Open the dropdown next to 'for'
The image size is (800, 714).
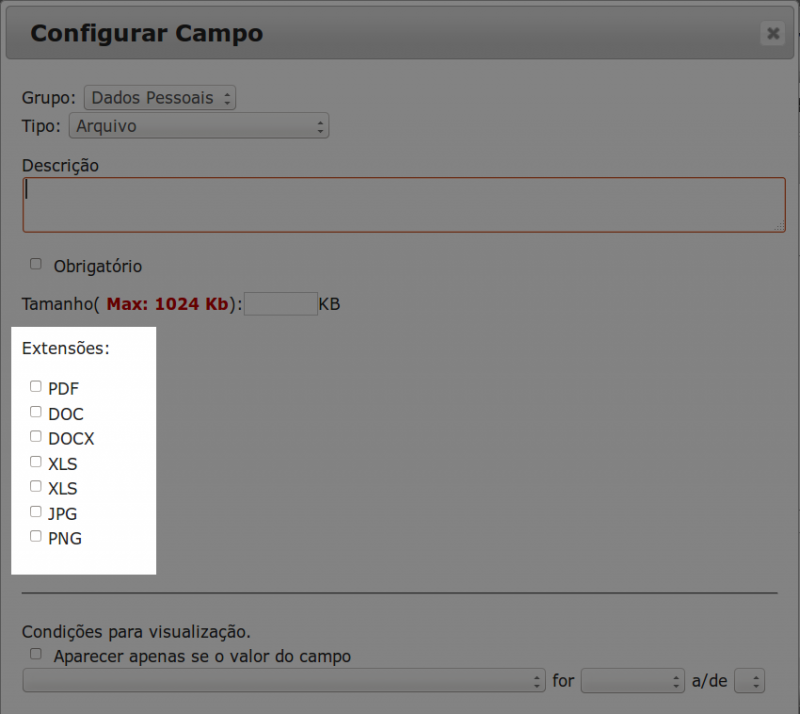(633, 680)
